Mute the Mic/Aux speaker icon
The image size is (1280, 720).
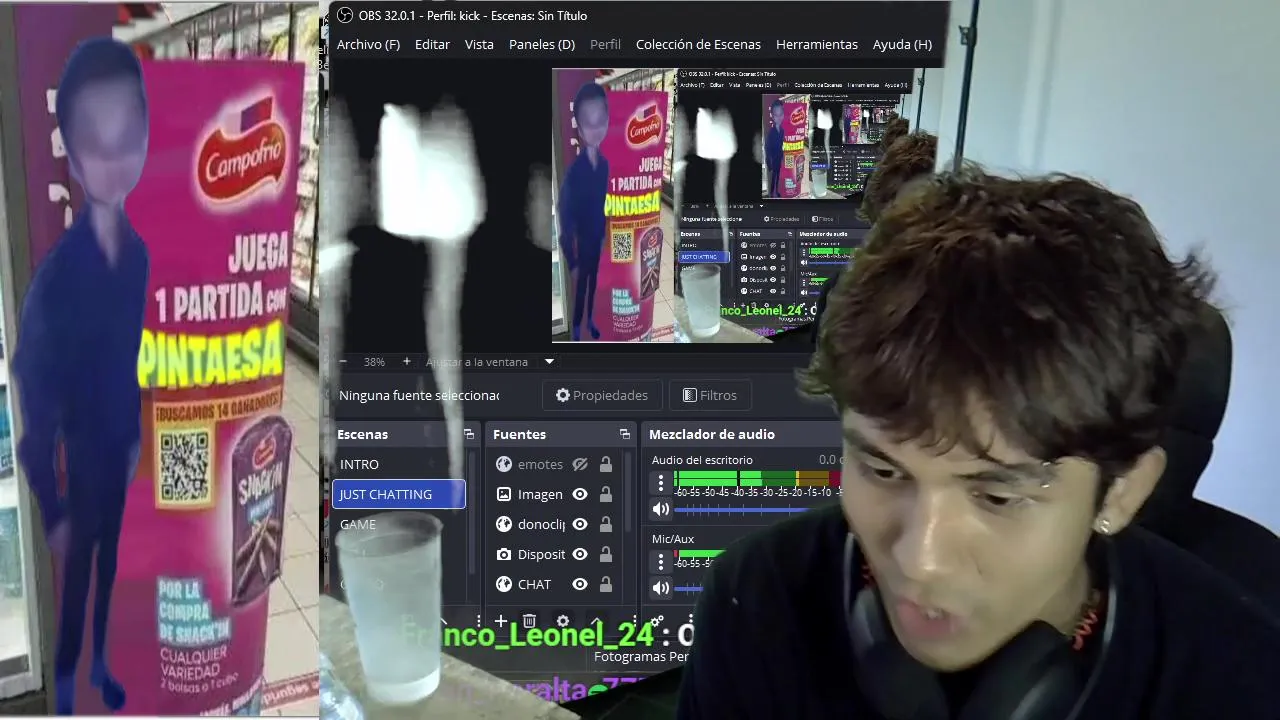tap(660, 588)
